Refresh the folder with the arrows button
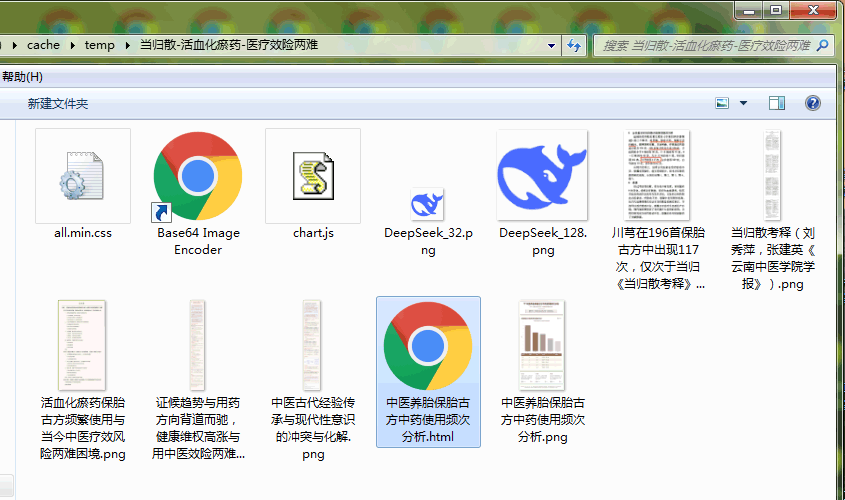The height and width of the screenshot is (500, 845). pos(574,46)
